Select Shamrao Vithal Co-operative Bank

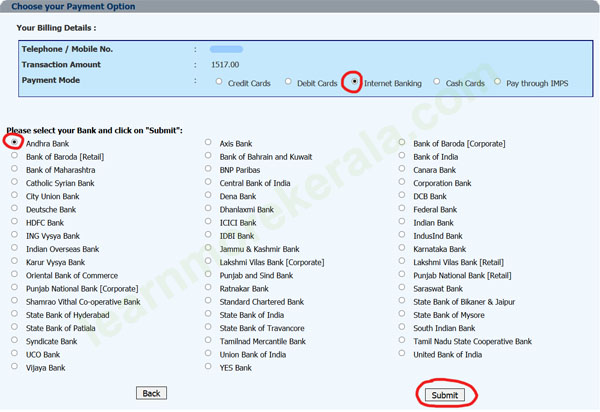point(15,300)
